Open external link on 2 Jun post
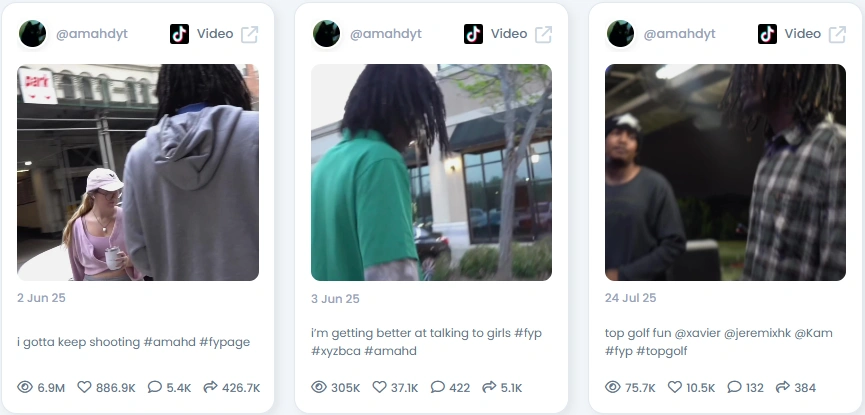The image size is (865, 415). [x=249, y=34]
